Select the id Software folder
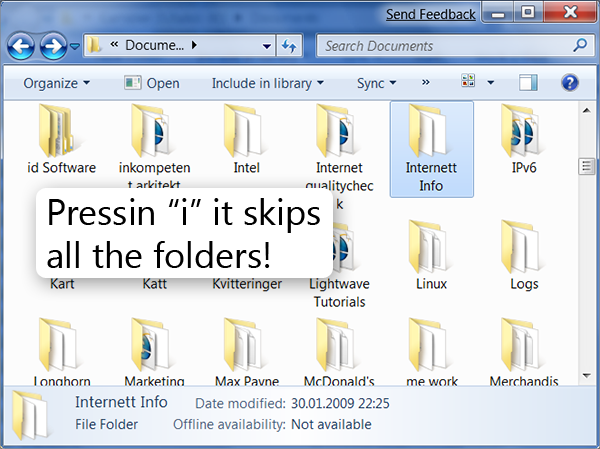The image size is (600, 449). [62, 140]
